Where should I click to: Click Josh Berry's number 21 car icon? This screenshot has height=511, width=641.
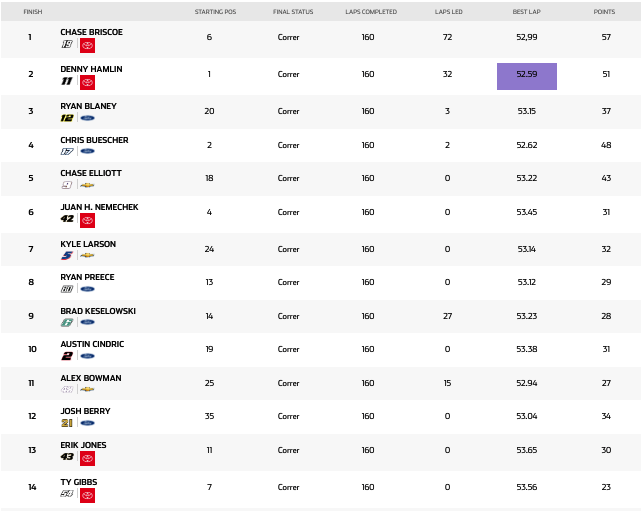click(67, 423)
